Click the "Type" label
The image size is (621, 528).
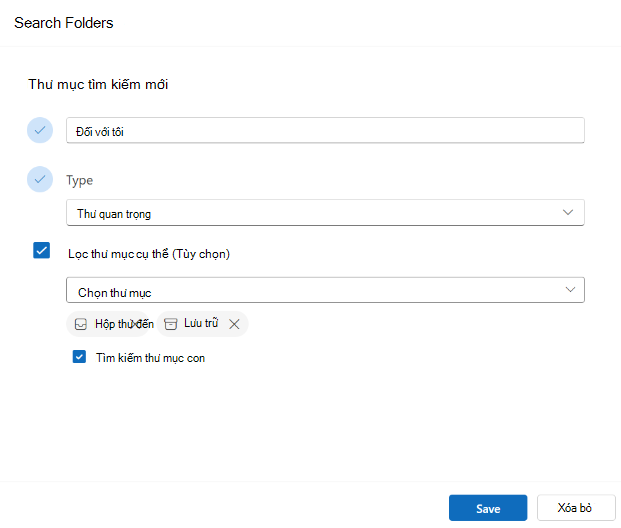coord(80,181)
